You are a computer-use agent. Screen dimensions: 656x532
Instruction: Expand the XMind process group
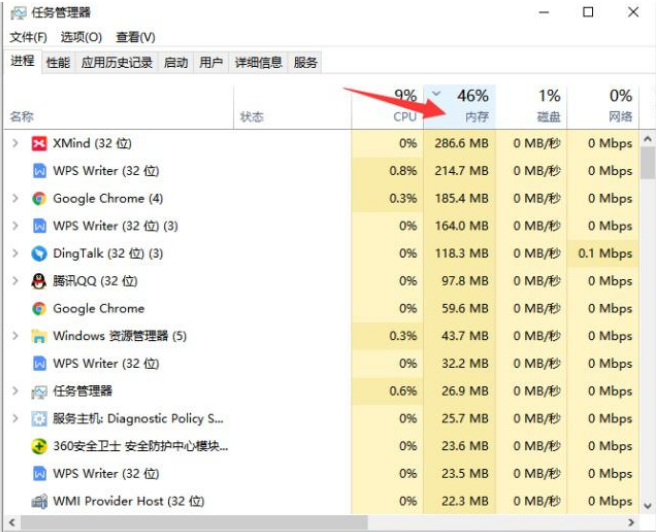pyautogui.click(x=15, y=144)
